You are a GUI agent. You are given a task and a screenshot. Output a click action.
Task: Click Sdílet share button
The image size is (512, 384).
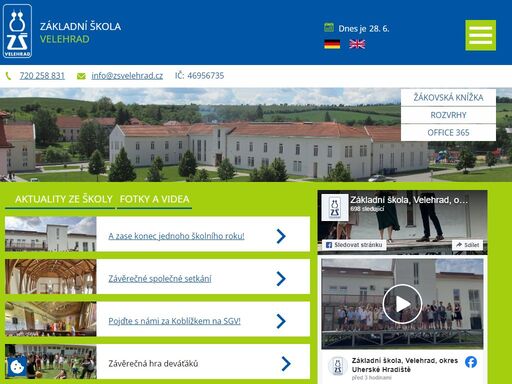pos(467,245)
